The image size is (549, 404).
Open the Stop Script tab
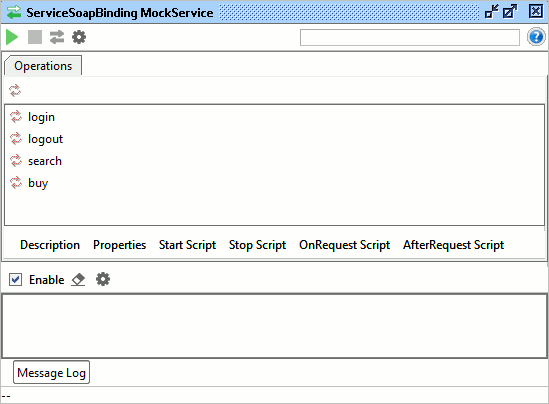coord(257,245)
